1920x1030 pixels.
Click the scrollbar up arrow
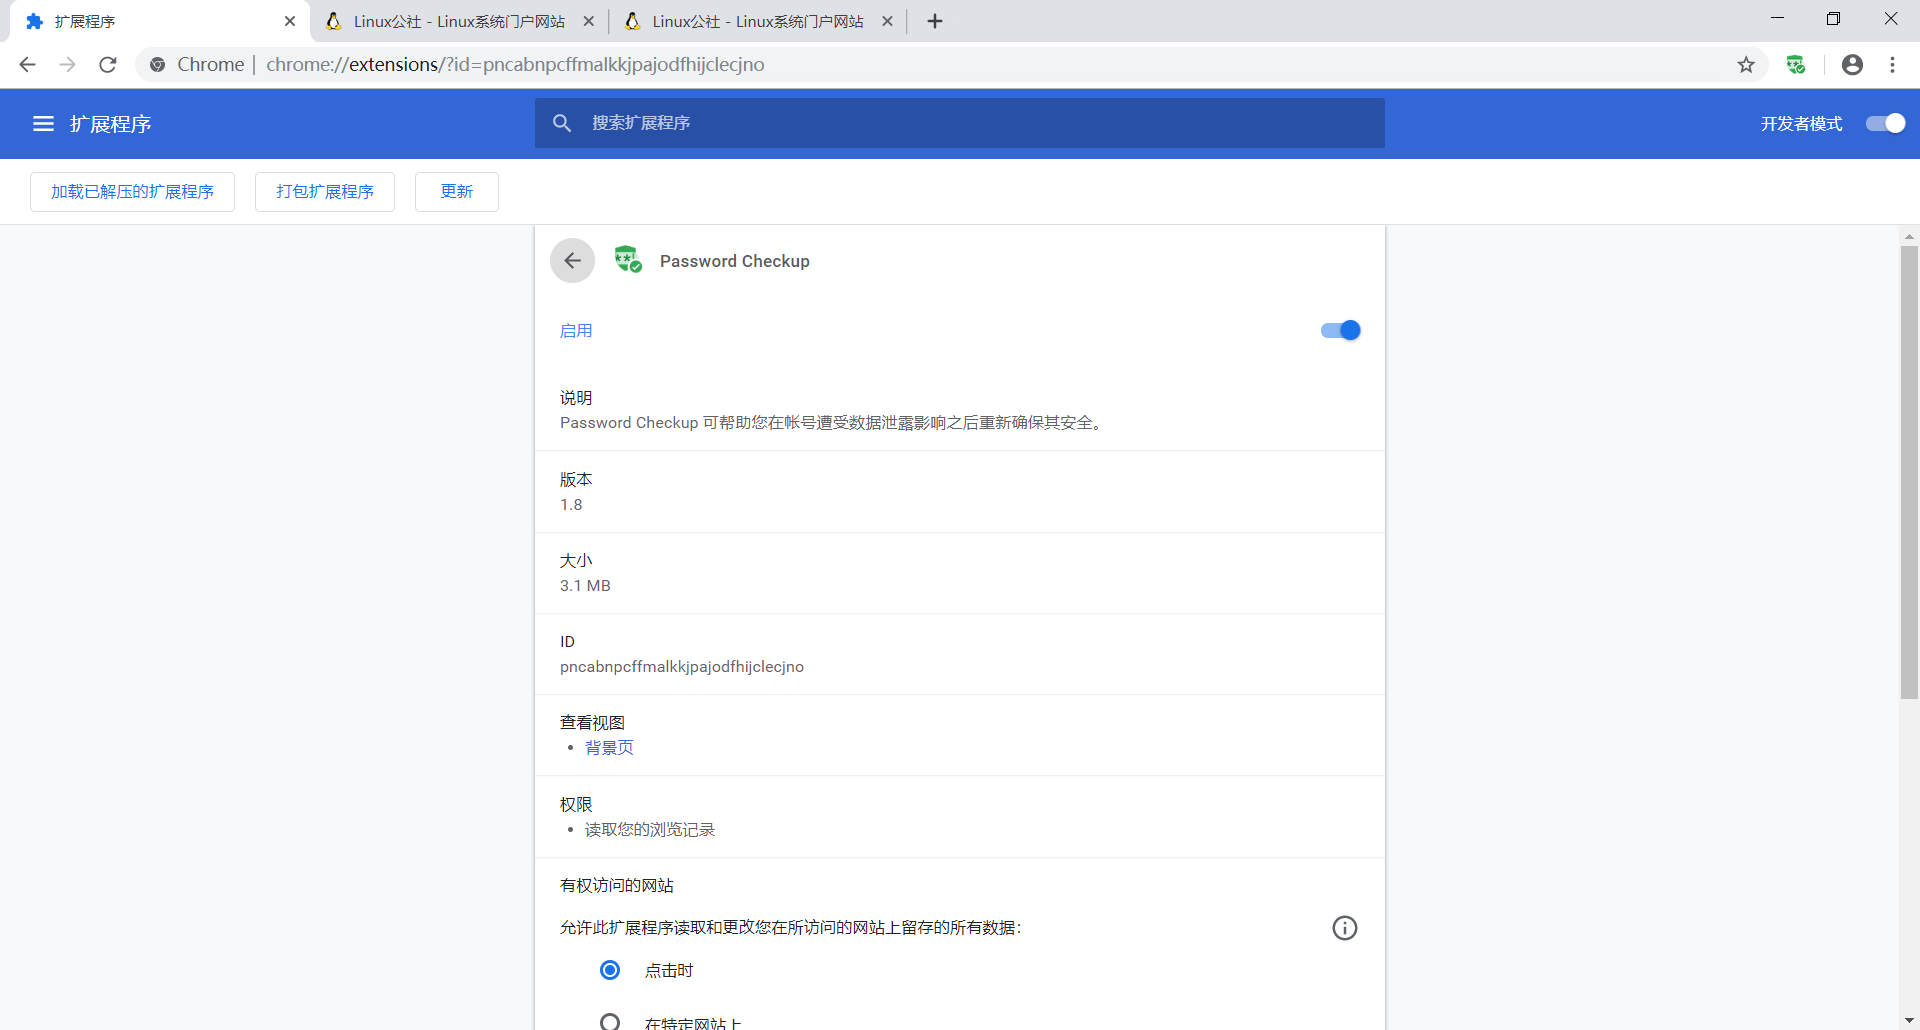coord(1909,237)
